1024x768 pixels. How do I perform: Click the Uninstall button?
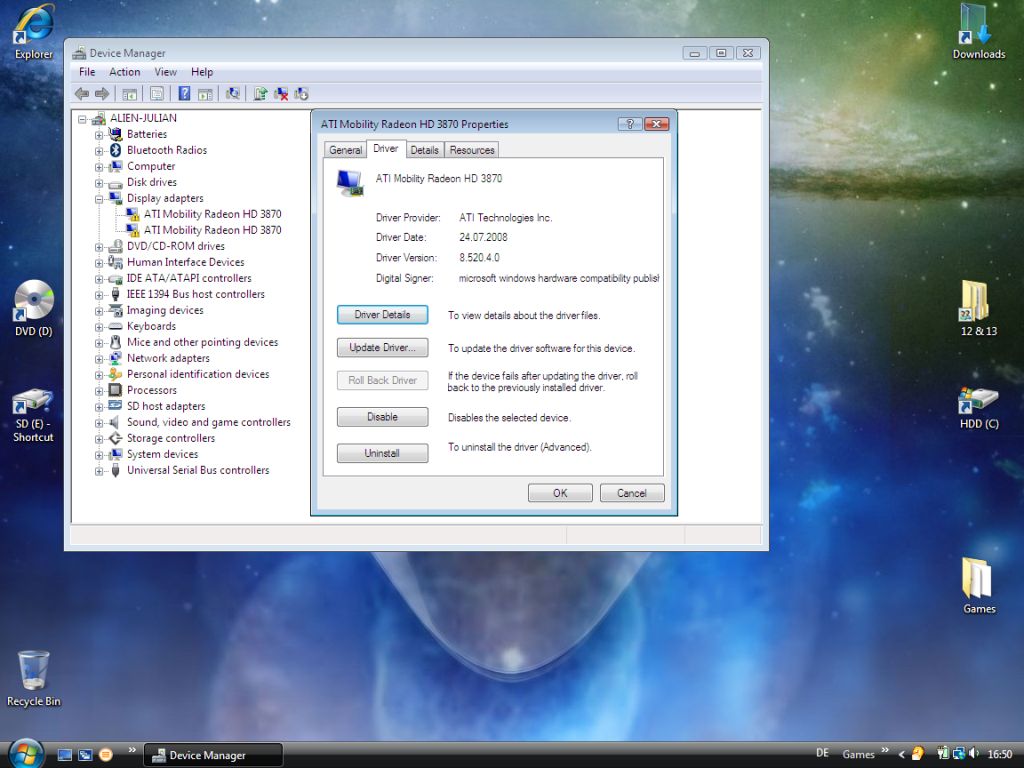[383, 453]
